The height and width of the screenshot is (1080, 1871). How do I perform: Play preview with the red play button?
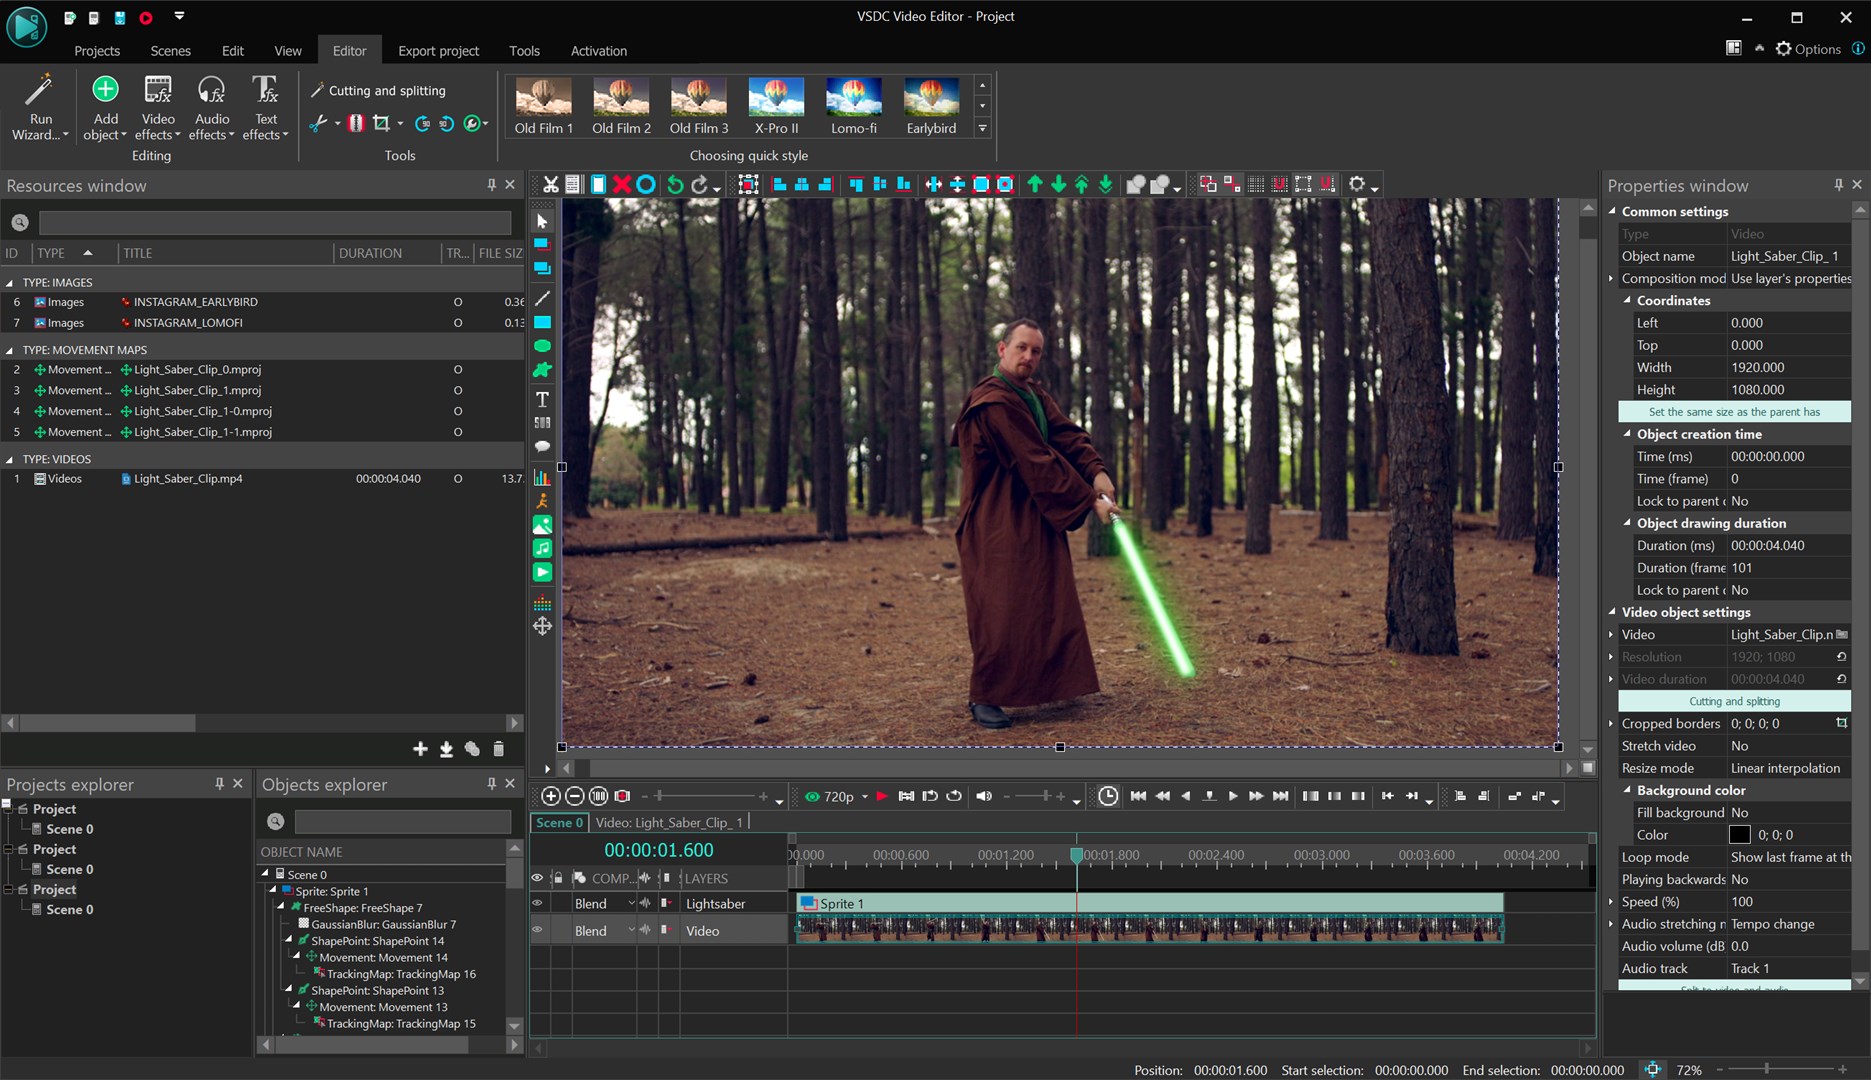pyautogui.click(x=882, y=796)
